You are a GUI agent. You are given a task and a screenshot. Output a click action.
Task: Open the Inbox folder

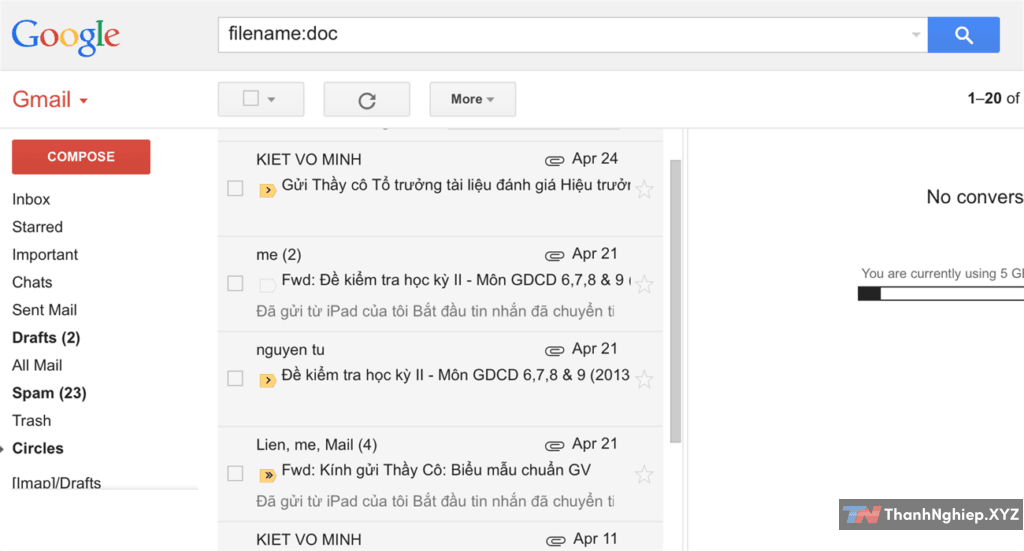(31, 199)
